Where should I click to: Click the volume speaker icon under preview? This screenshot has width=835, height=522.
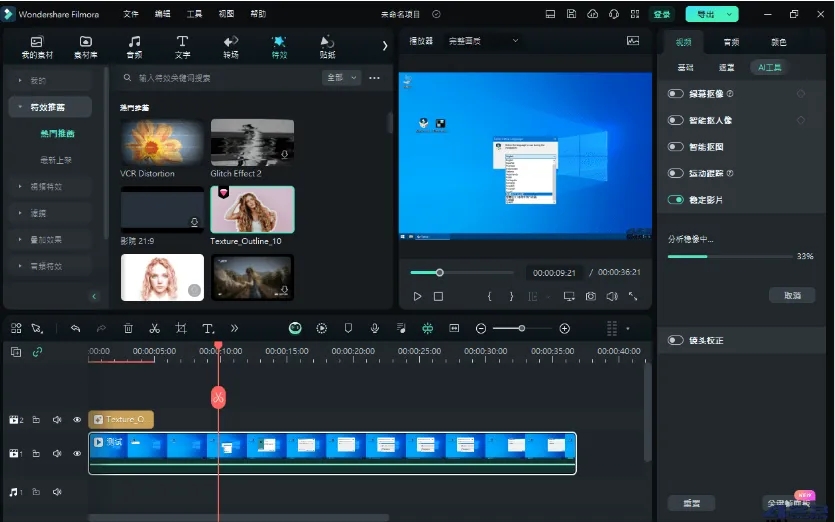(x=612, y=296)
